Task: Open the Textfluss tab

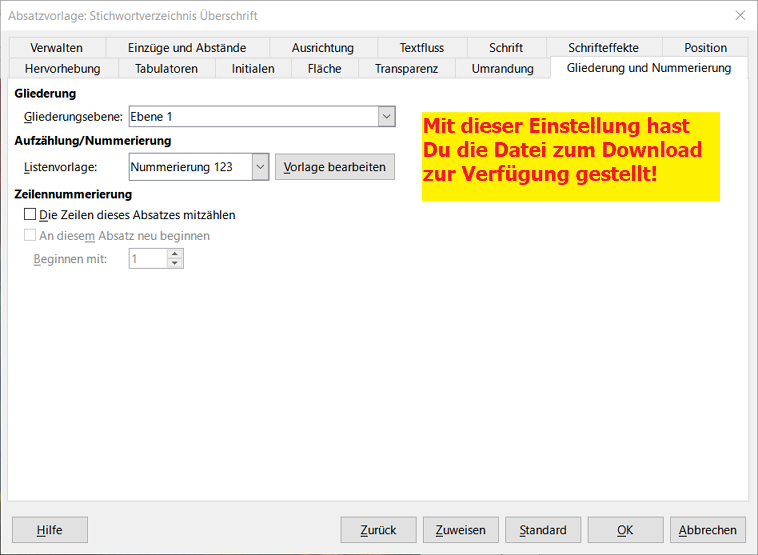Action: pyautogui.click(x=421, y=47)
